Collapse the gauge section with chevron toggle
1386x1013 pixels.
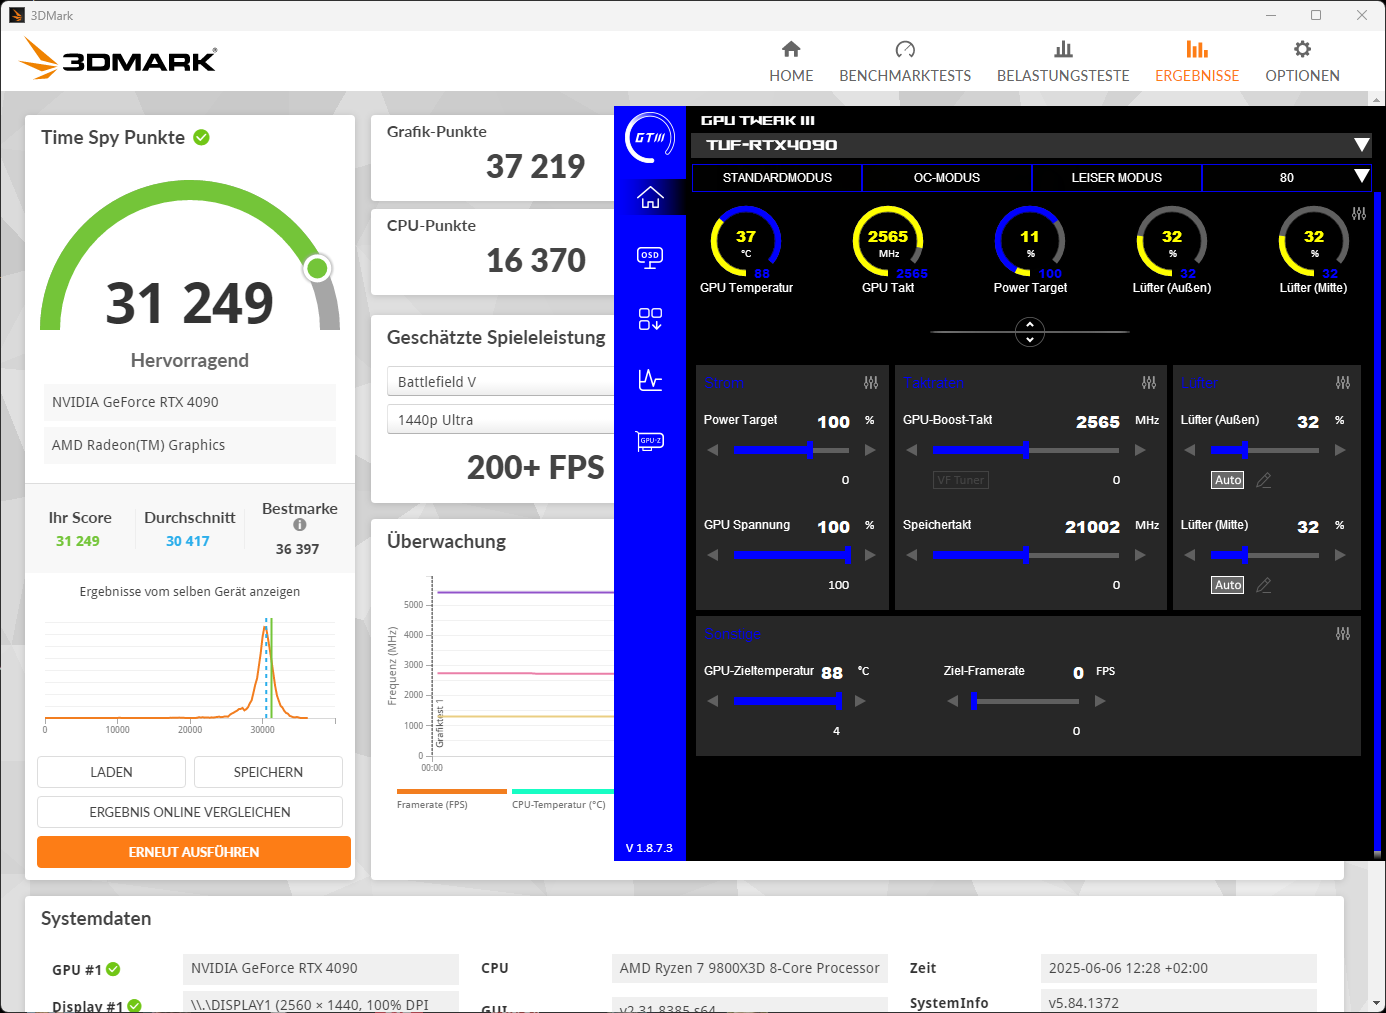tap(1030, 331)
